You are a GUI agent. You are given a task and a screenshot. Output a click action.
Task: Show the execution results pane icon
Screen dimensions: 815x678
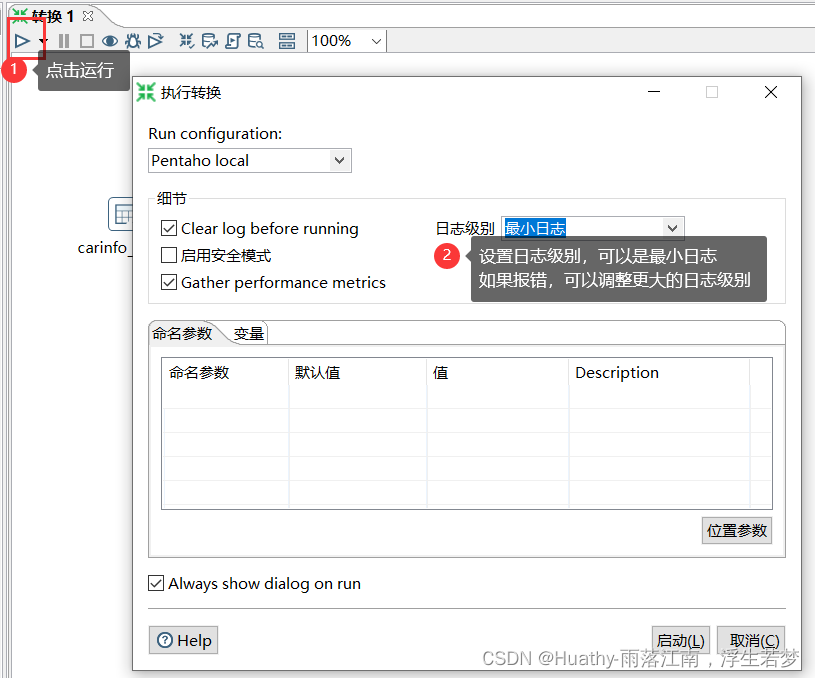[287, 41]
